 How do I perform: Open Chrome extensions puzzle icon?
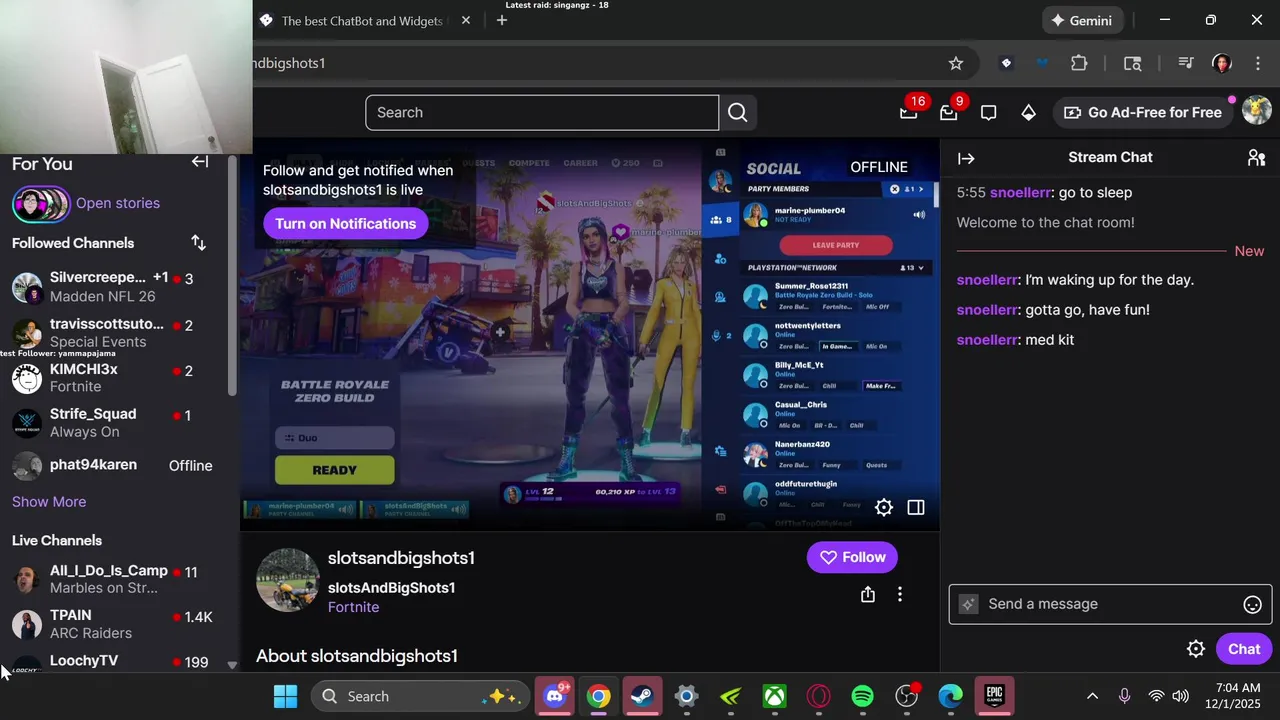click(x=1079, y=63)
